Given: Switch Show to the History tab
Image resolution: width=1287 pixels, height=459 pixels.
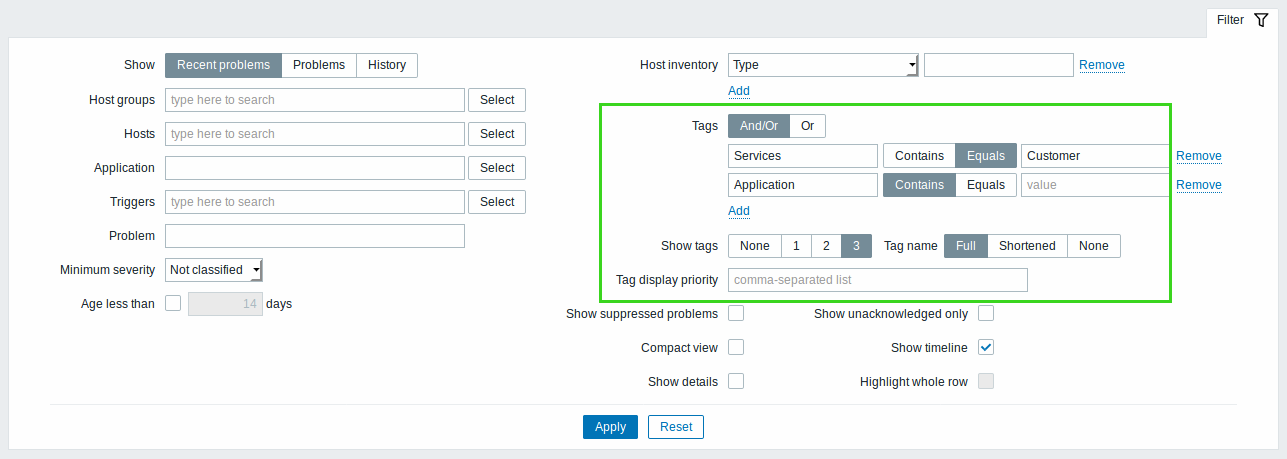Looking at the screenshot, I should click(x=387, y=65).
